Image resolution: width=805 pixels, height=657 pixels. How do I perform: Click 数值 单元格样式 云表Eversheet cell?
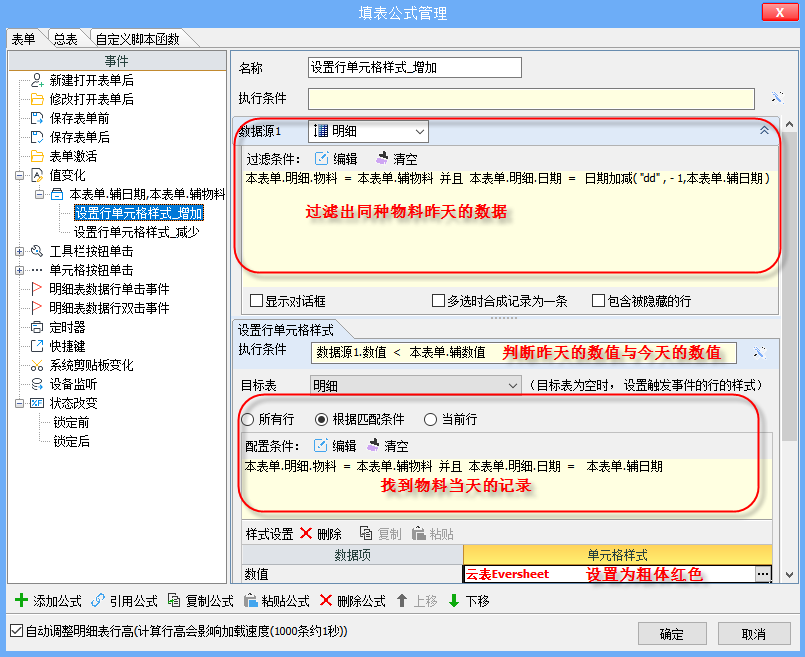(609, 574)
